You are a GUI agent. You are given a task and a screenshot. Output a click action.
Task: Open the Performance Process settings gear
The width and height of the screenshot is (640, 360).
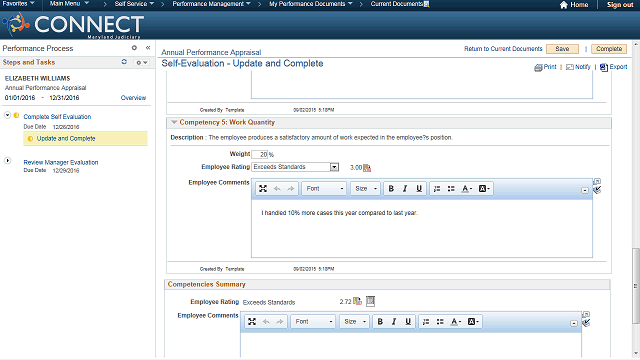[x=134, y=48]
